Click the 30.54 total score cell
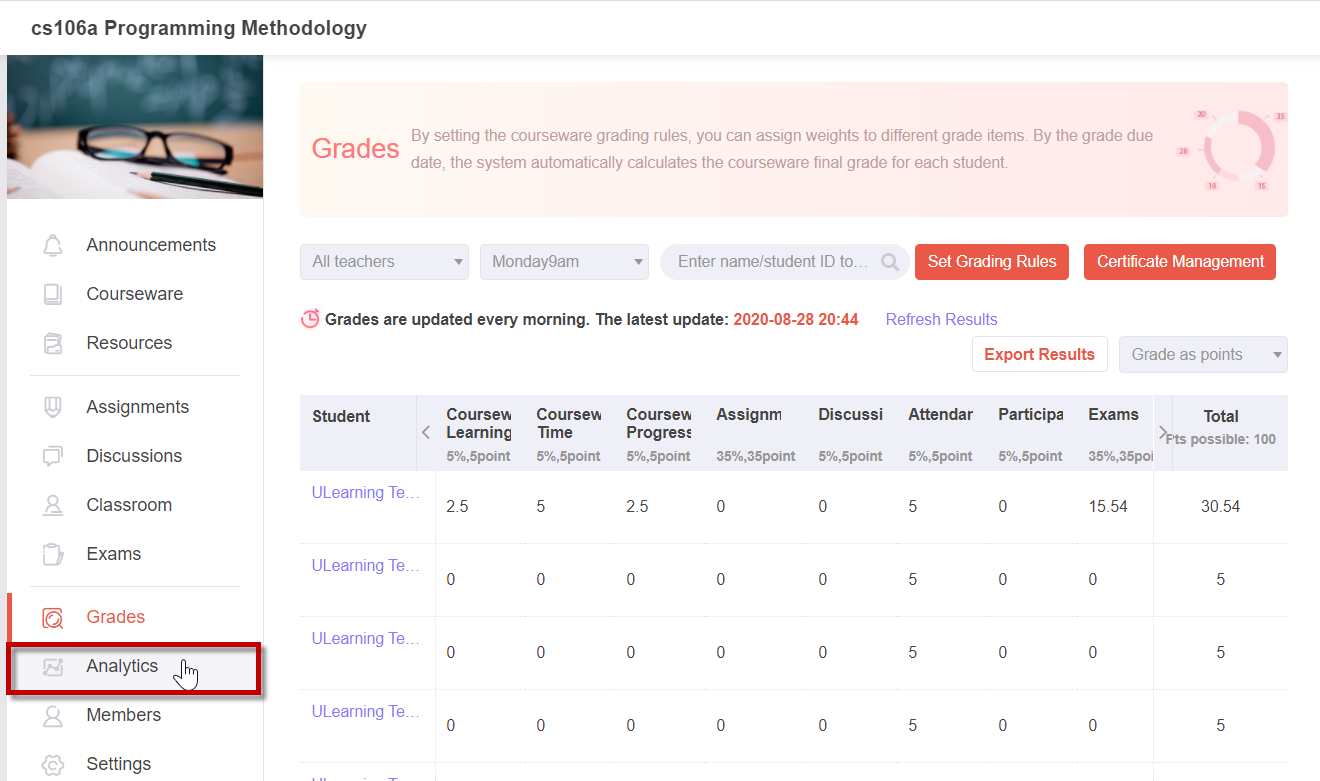This screenshot has height=781, width=1320. coord(1221,507)
